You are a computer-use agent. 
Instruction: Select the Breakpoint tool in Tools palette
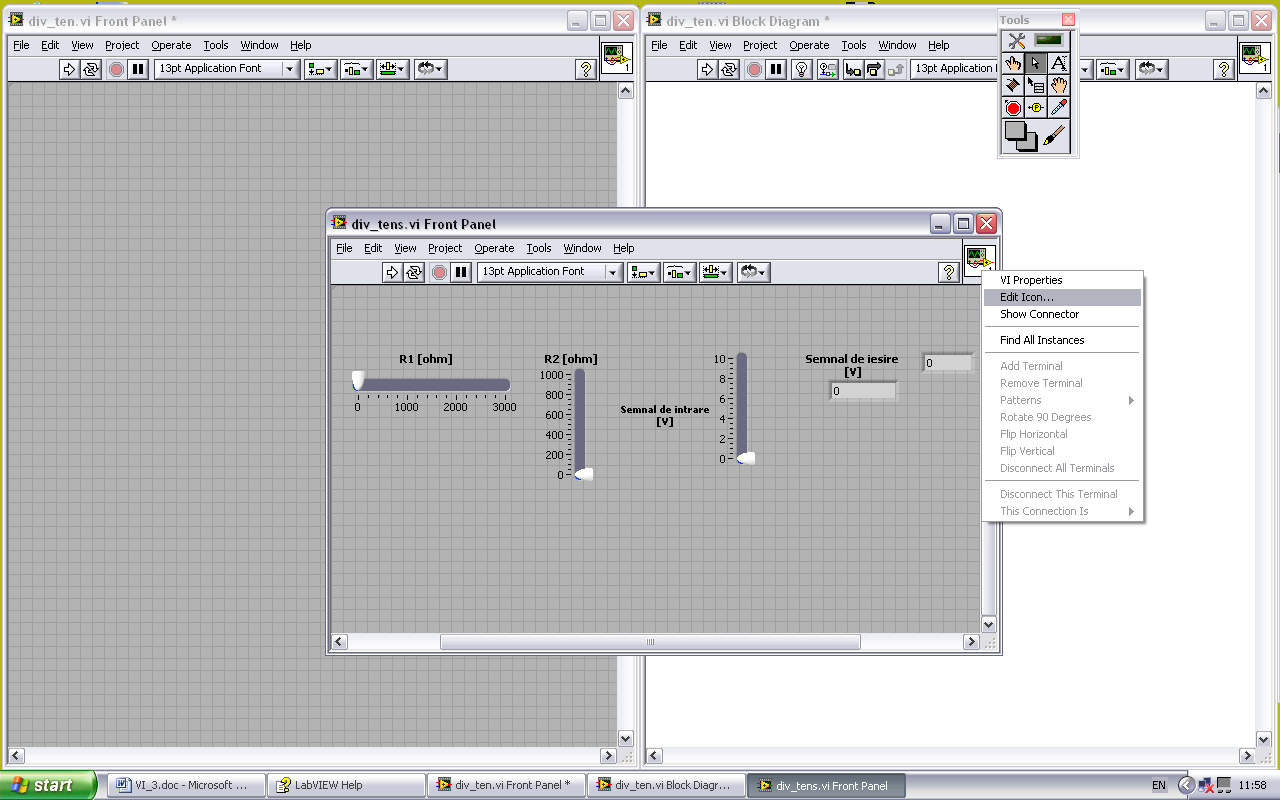(x=1013, y=108)
